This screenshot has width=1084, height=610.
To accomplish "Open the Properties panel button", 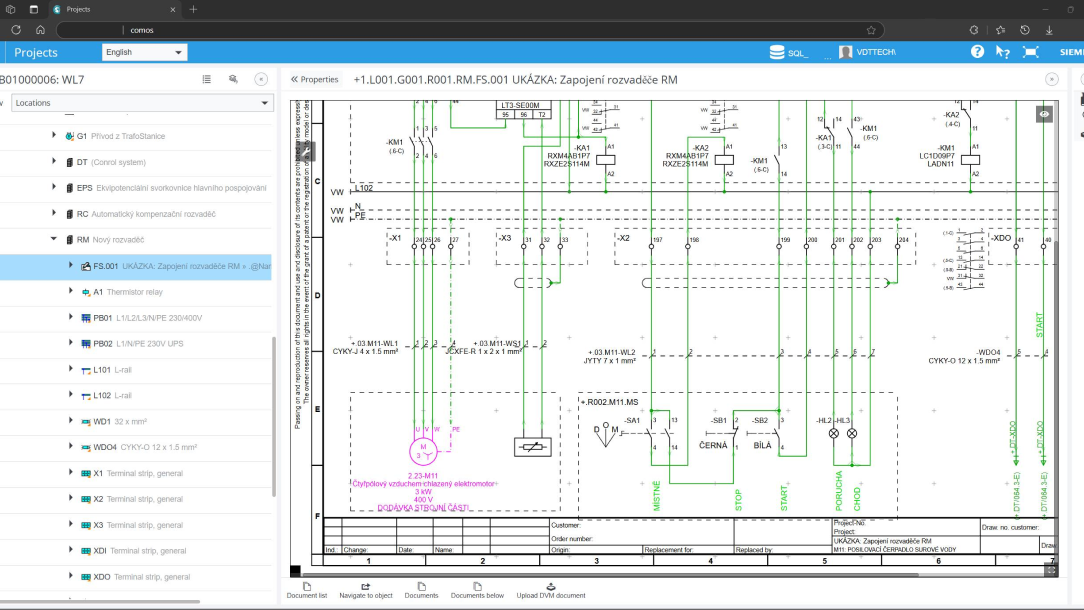I will pos(314,79).
